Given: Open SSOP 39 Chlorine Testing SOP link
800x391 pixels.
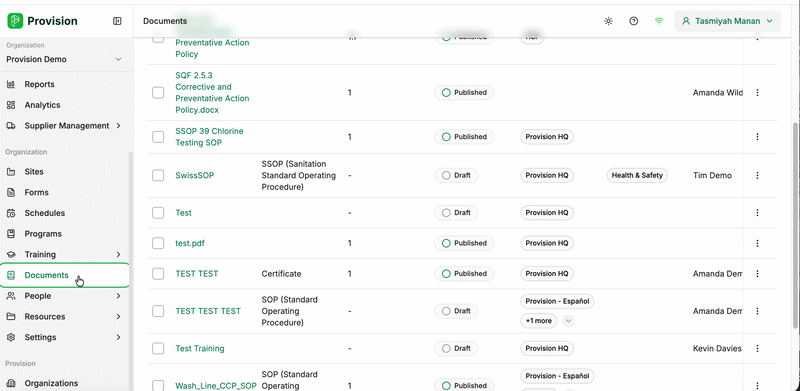Looking at the screenshot, I should click(209, 137).
